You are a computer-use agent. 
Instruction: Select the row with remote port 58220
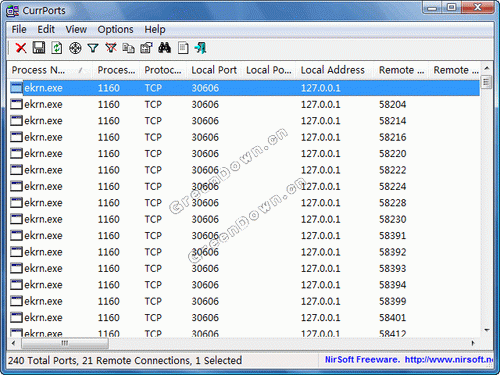click(x=244, y=153)
